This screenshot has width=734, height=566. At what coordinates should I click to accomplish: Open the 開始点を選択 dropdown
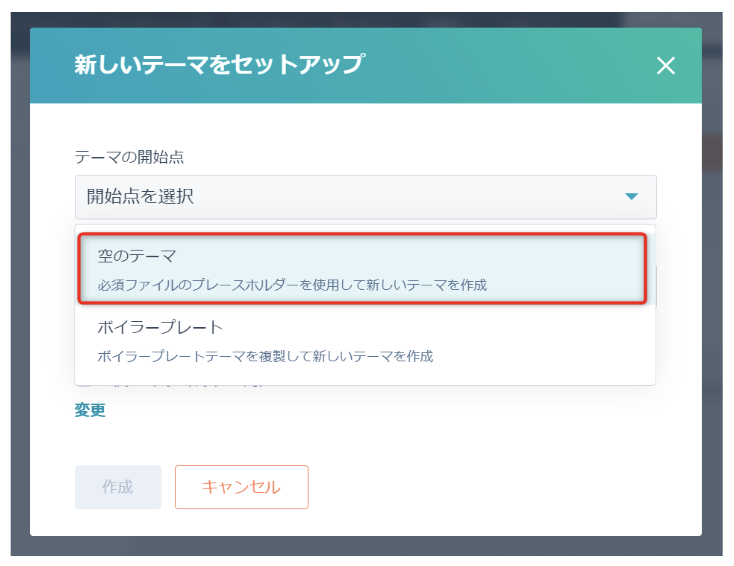tap(366, 197)
